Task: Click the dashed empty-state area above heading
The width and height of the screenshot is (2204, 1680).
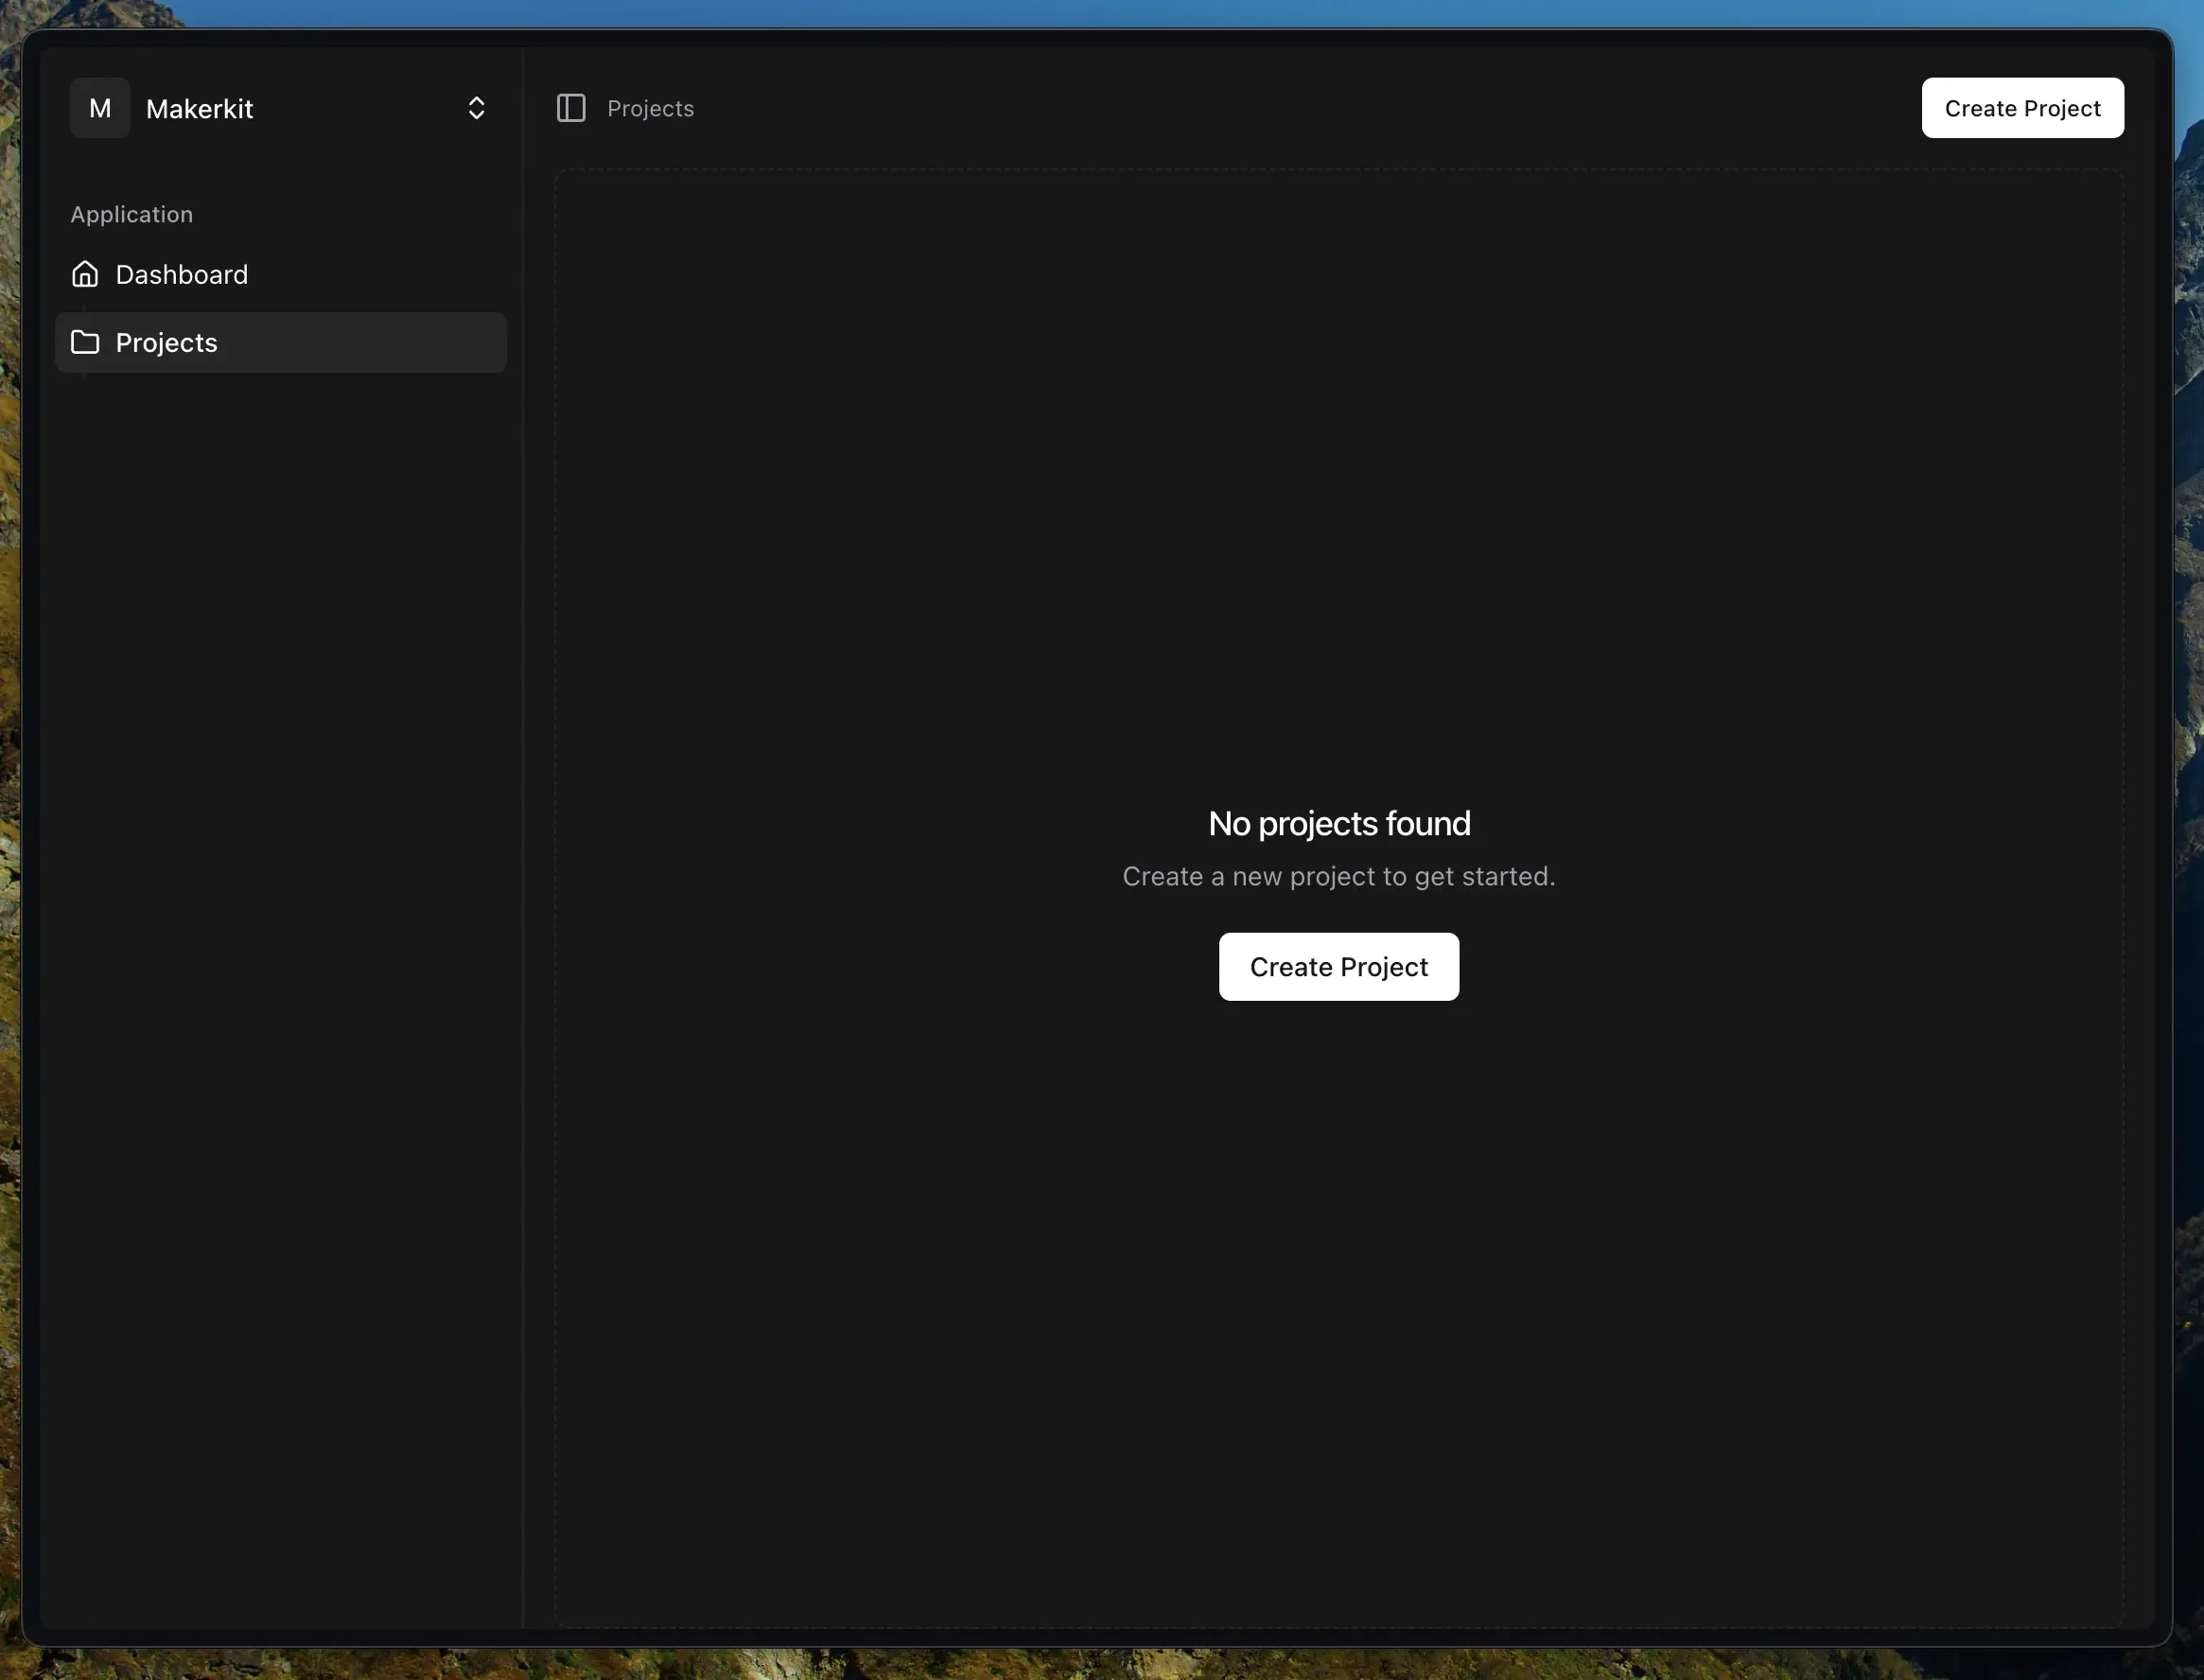Action: pyautogui.click(x=1338, y=480)
